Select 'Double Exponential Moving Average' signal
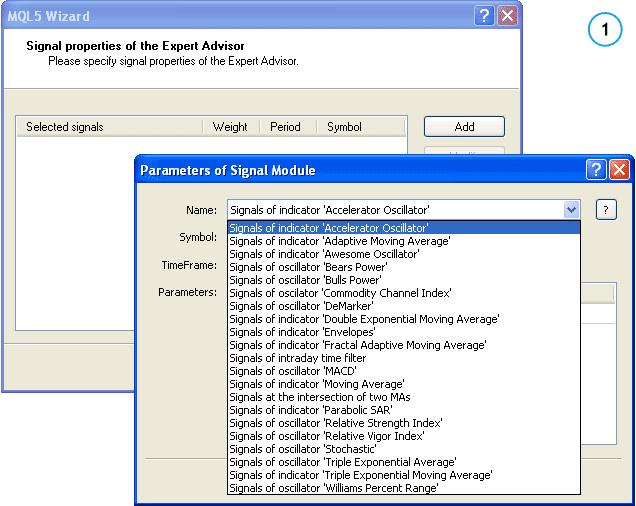636x506 pixels. [404, 319]
